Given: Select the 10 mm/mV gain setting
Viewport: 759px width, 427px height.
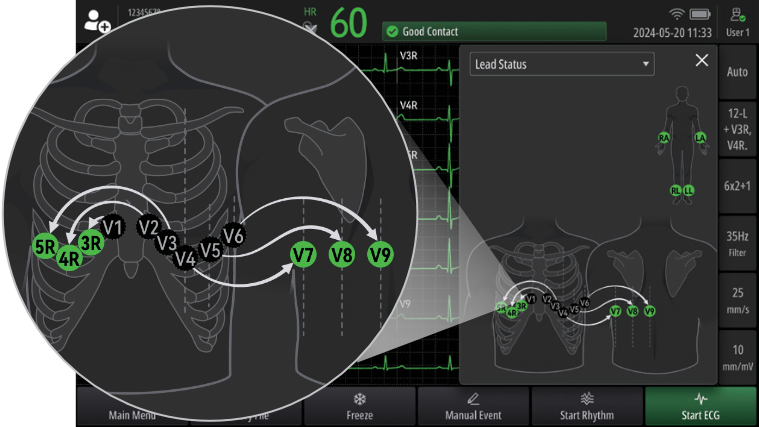Looking at the screenshot, I should click(737, 357).
